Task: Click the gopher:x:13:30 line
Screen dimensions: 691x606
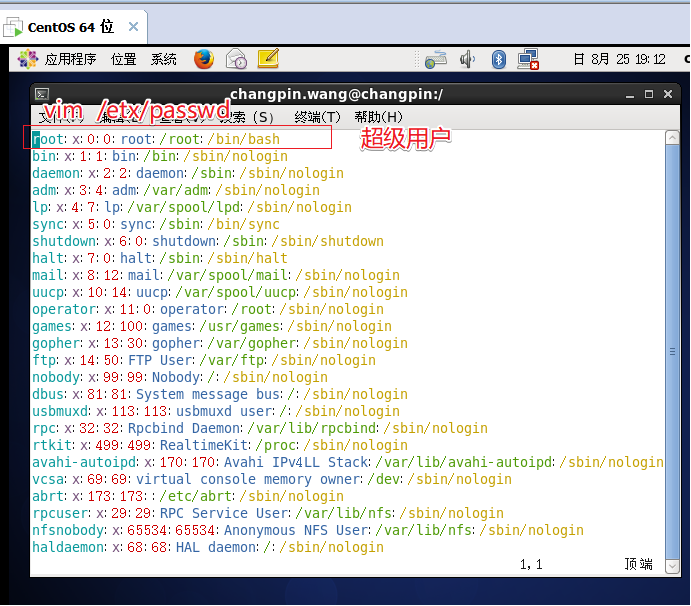Action: pos(220,343)
